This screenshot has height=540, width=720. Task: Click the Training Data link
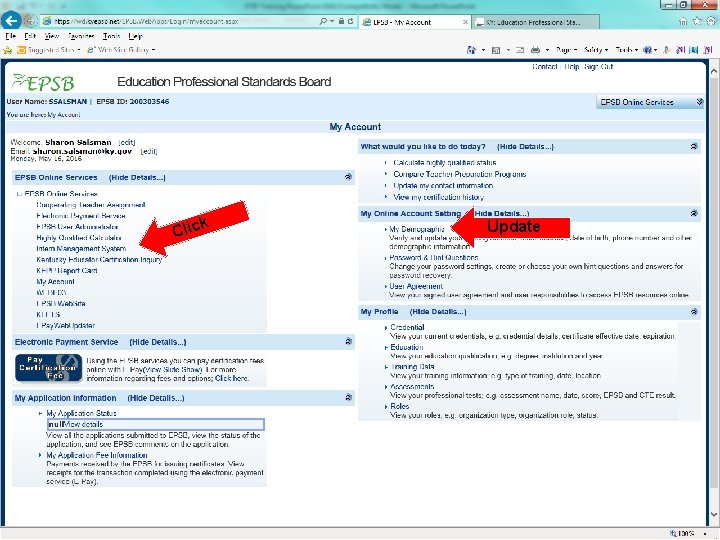[x=412, y=367]
